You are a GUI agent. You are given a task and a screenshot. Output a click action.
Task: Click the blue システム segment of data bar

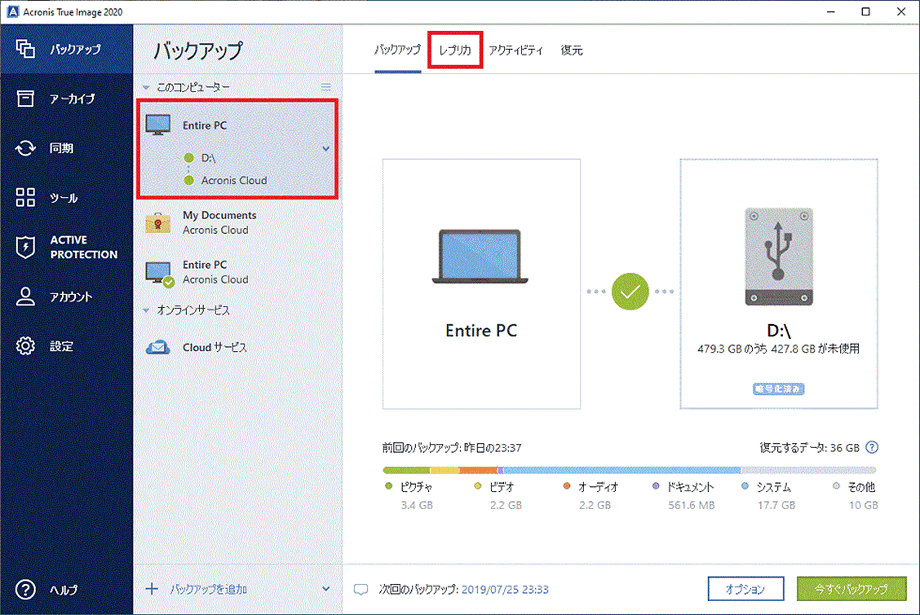622,470
